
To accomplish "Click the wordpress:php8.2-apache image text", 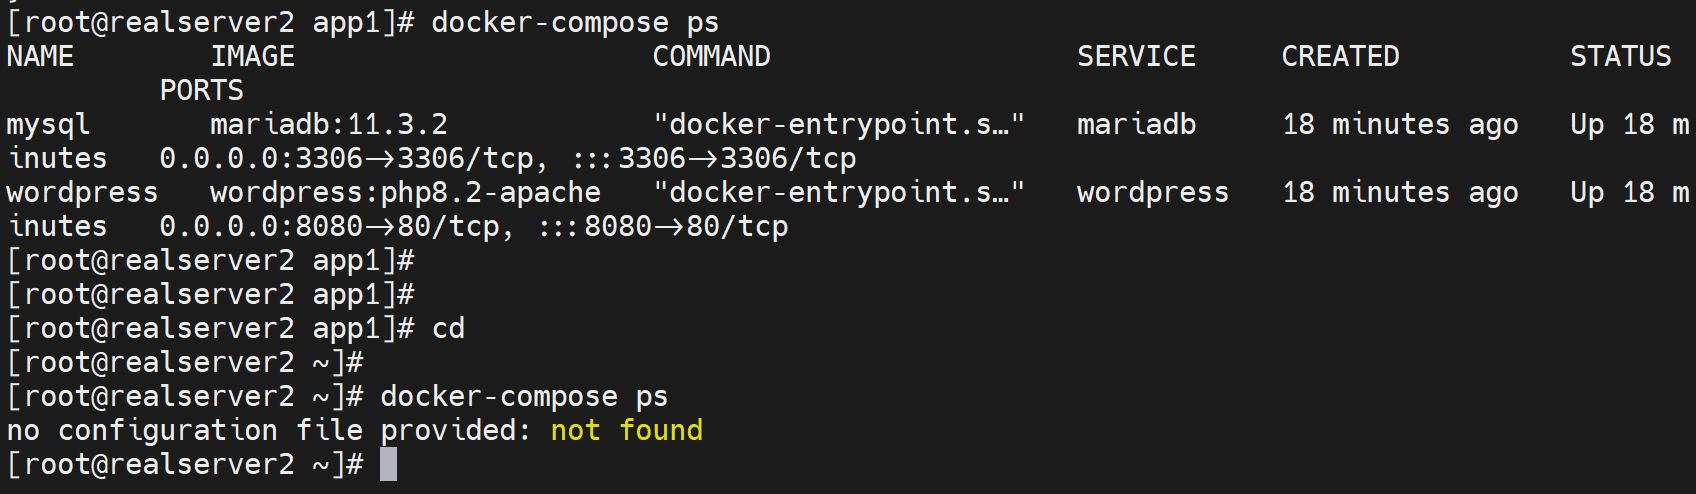I will click(x=405, y=192).
